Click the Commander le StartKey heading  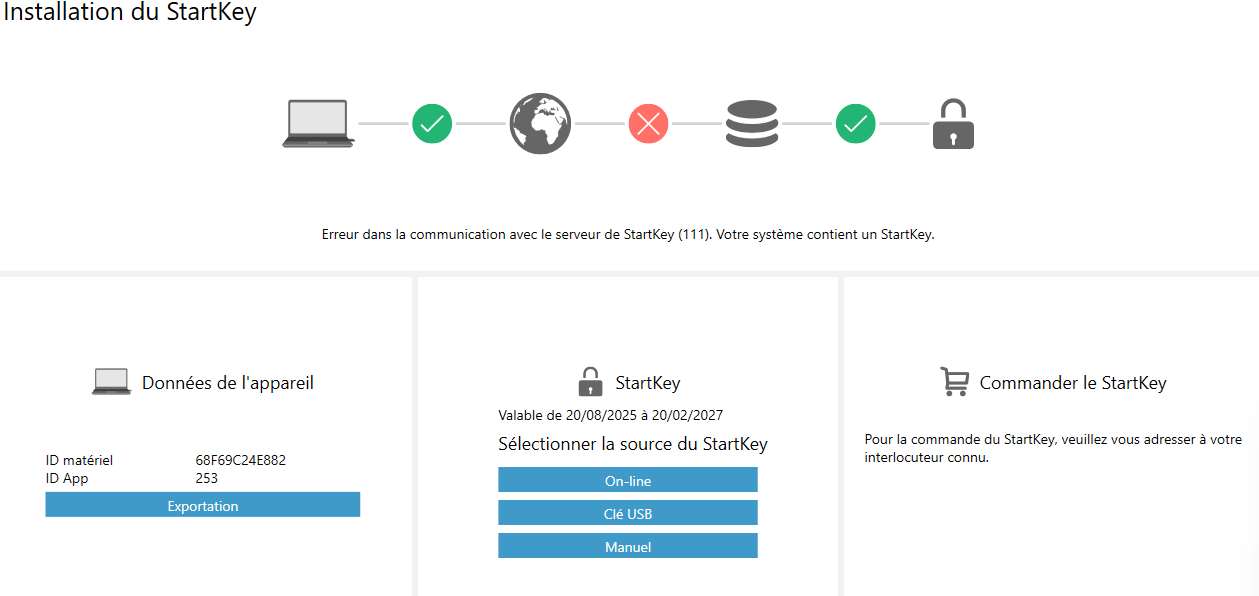(x=1073, y=383)
